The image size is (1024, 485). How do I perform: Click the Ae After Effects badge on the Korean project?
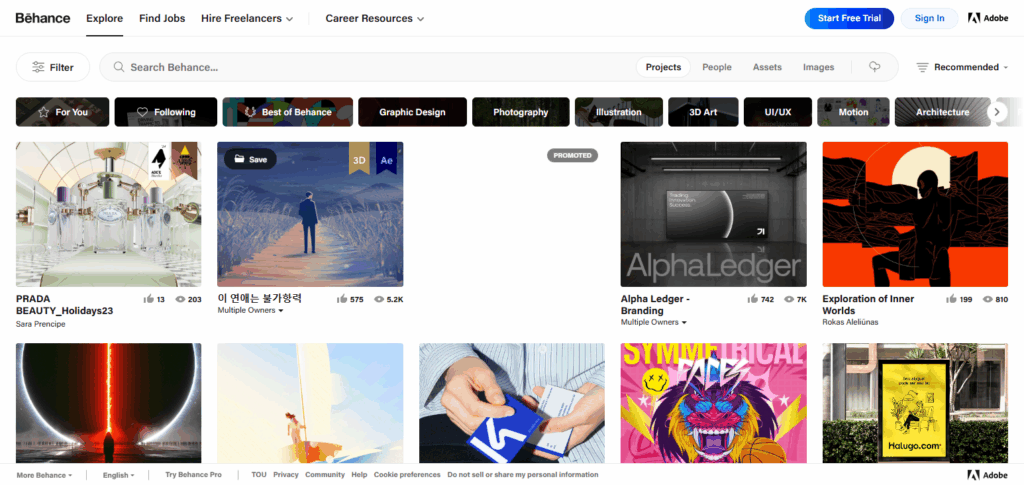(387, 159)
